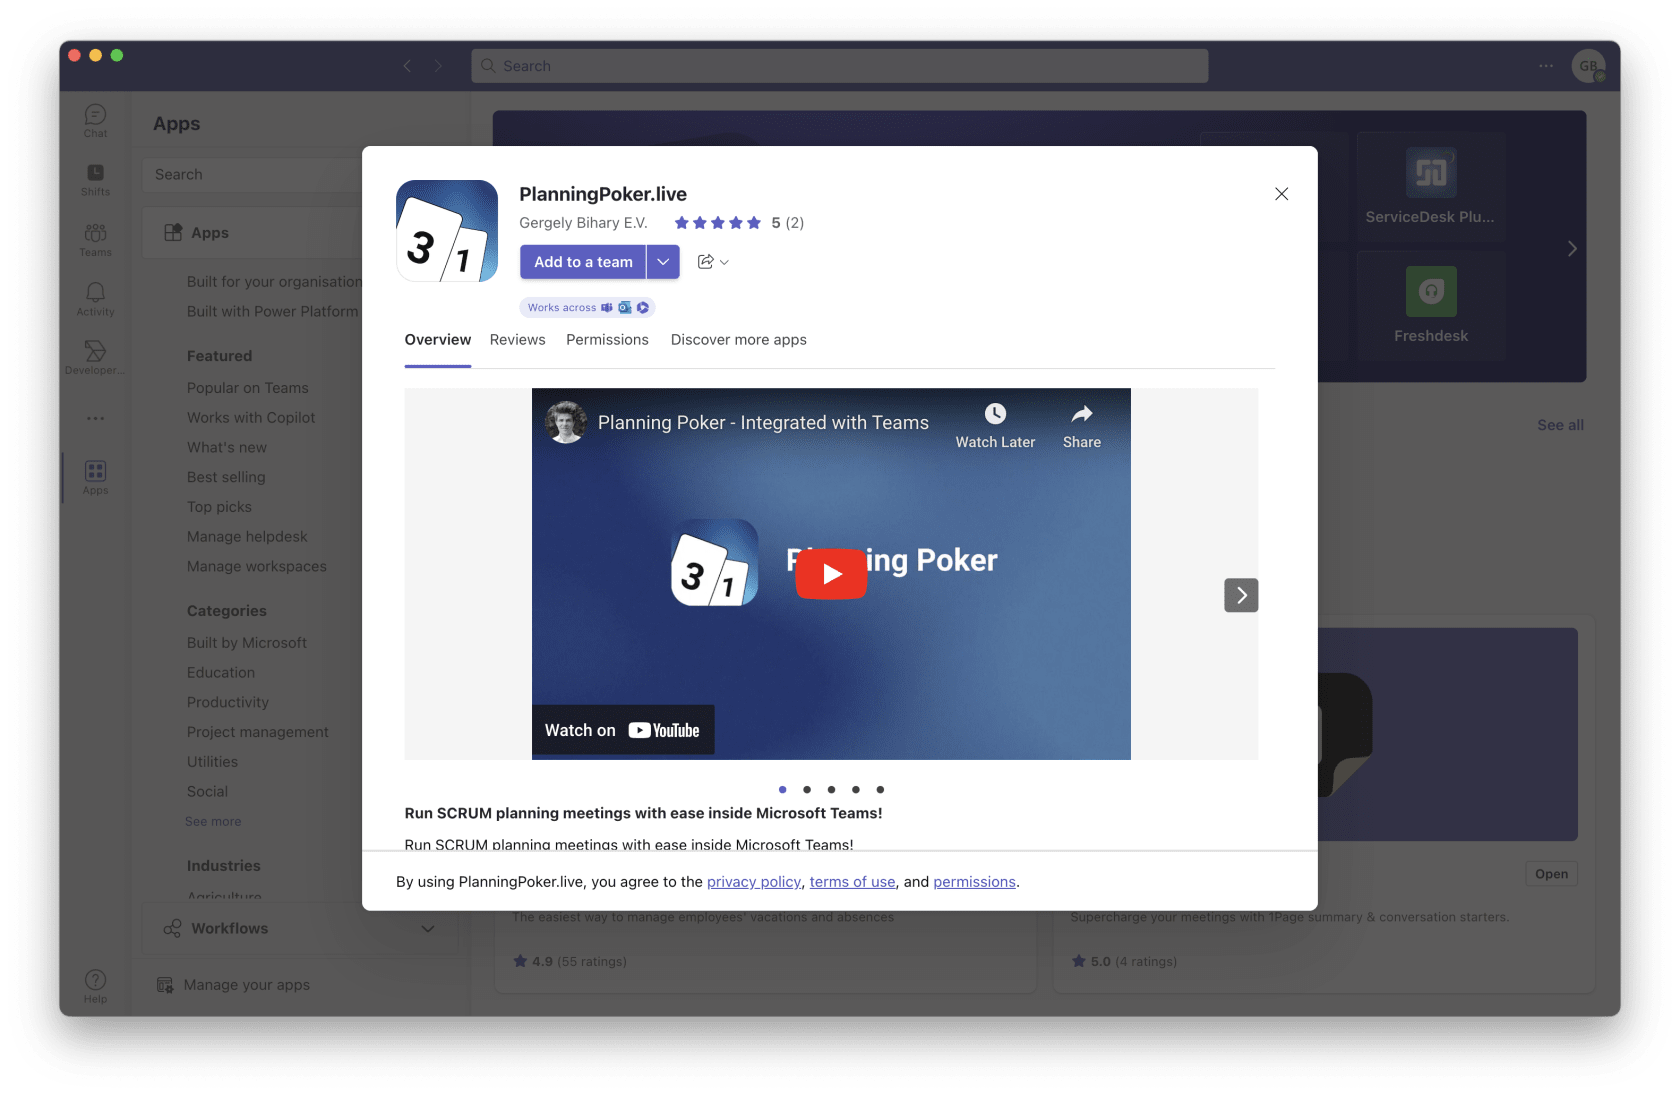Select Best selling in Featured list

226,477
